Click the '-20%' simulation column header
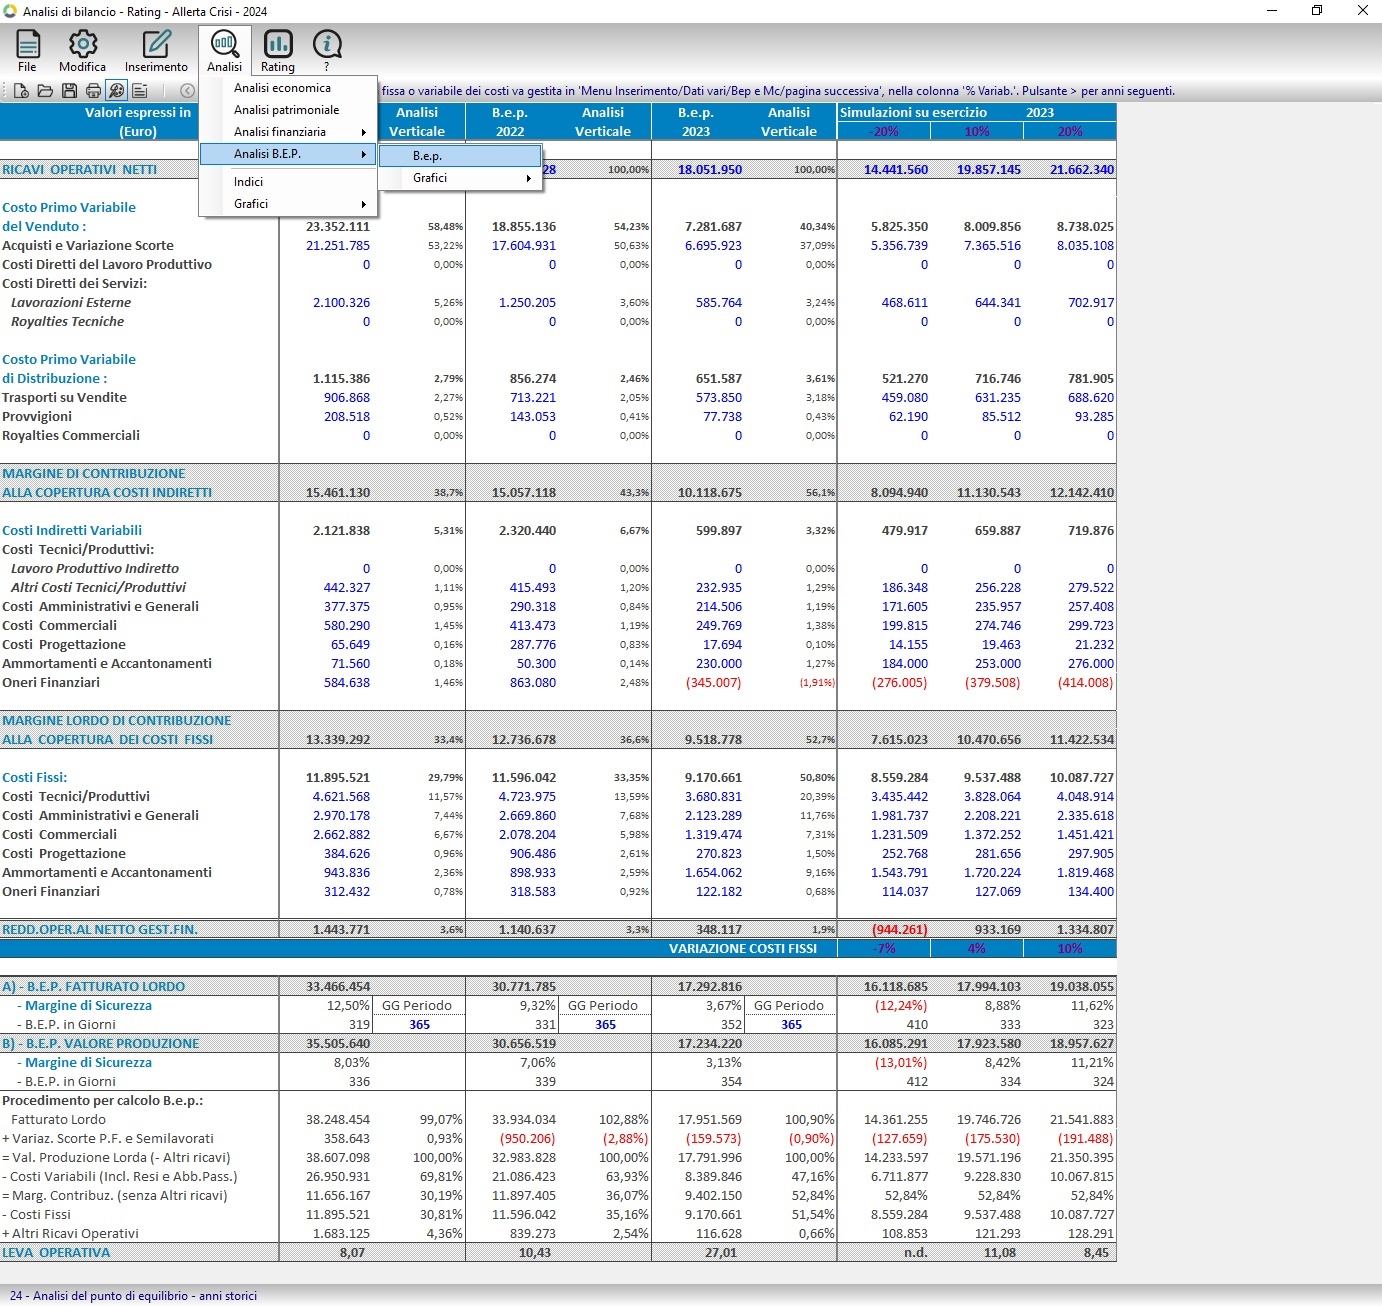 click(884, 131)
